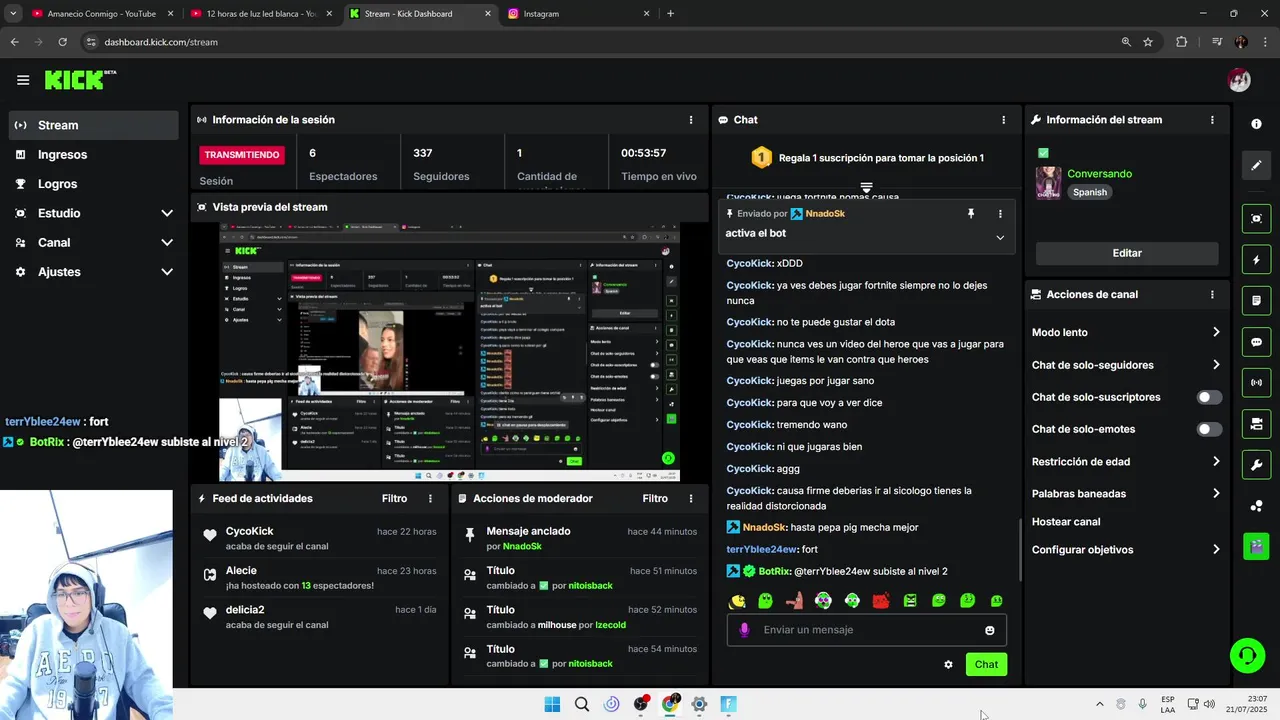
Task: Open Chat de solo-seguidores options arrow
Action: [1216, 365]
